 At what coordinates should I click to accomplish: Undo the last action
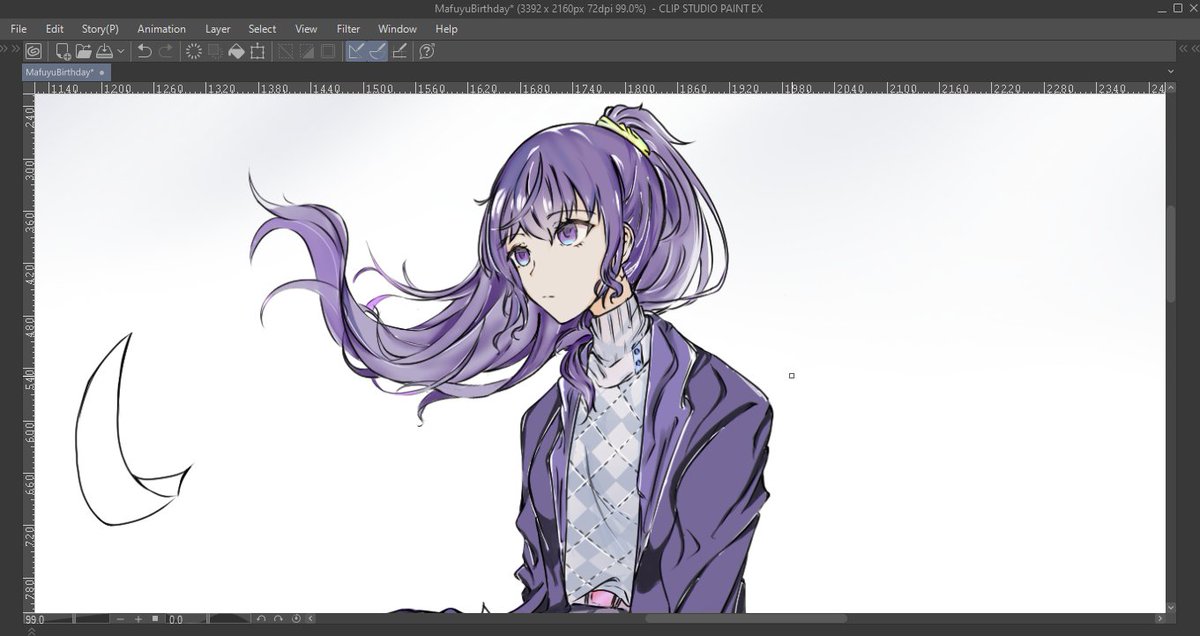click(x=144, y=51)
